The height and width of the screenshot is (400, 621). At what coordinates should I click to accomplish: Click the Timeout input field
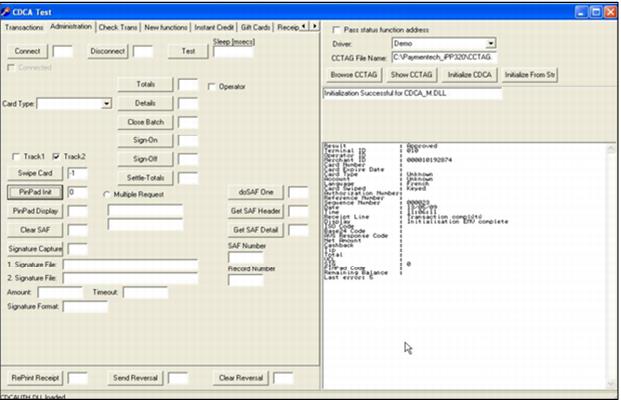(x=145, y=293)
